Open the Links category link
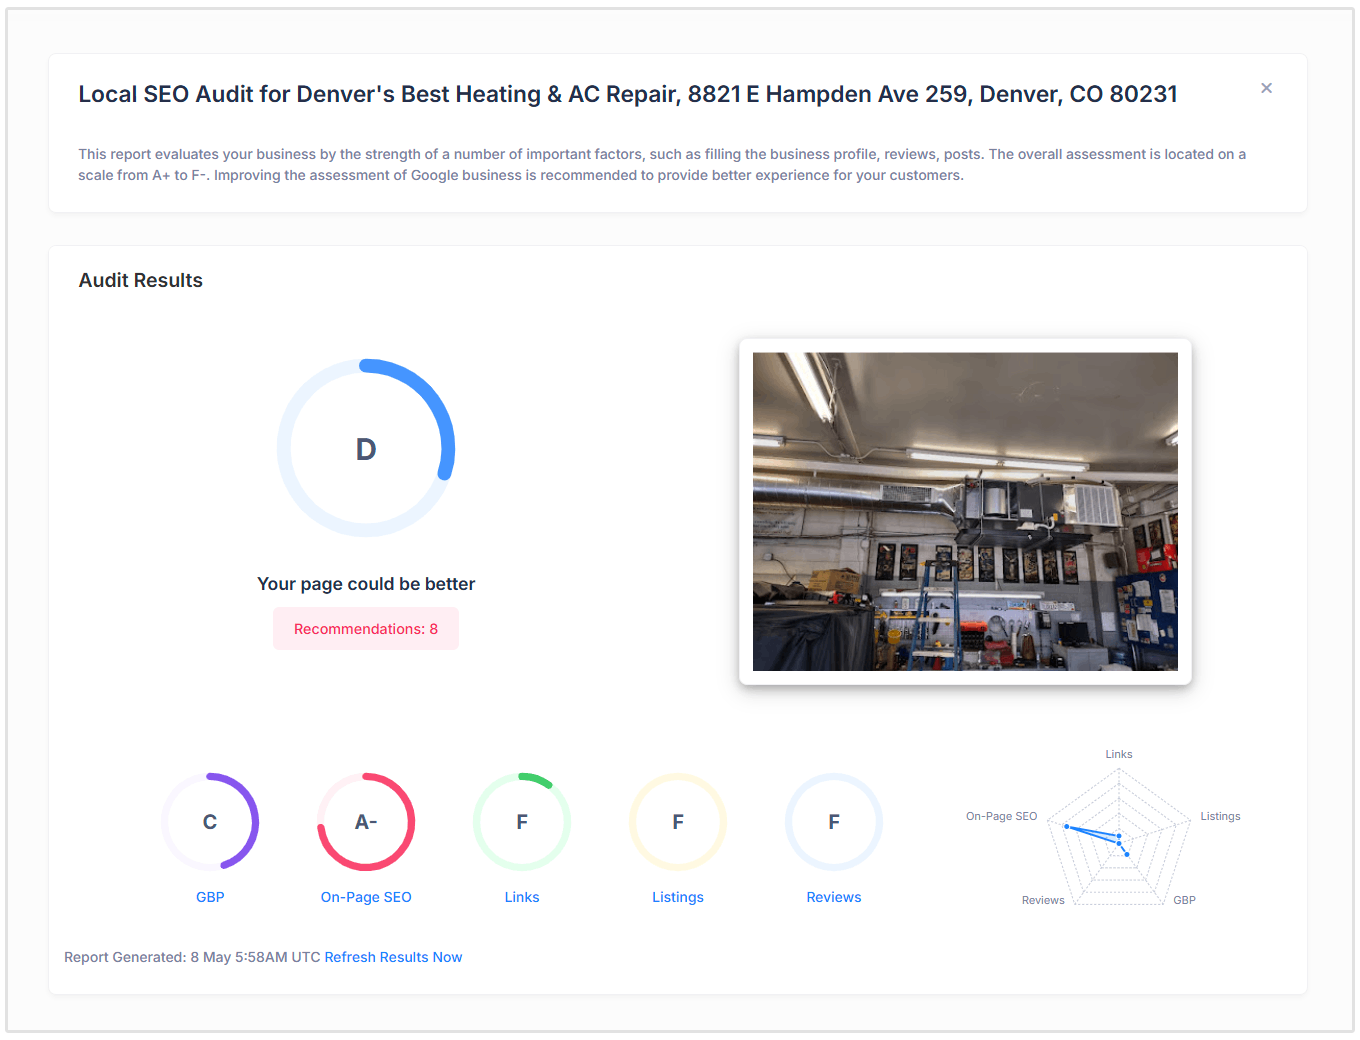Viewport: 1360px width, 1040px height. click(x=522, y=897)
